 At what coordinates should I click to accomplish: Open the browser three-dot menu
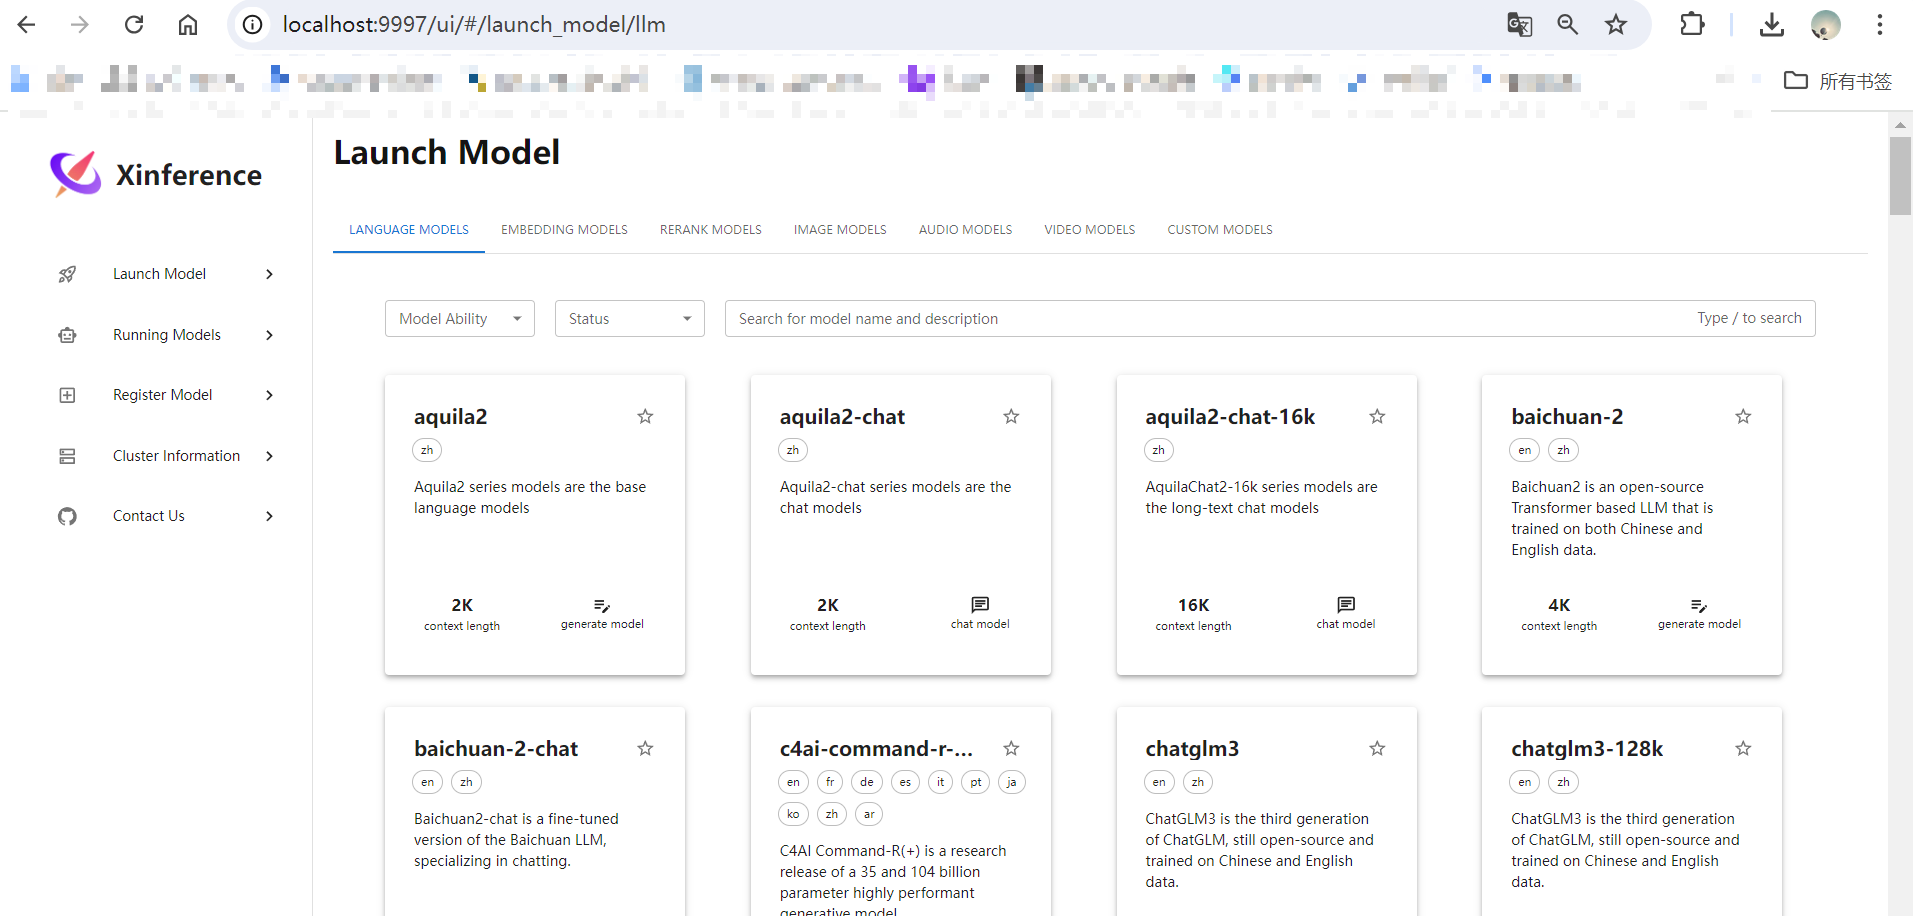1880,25
